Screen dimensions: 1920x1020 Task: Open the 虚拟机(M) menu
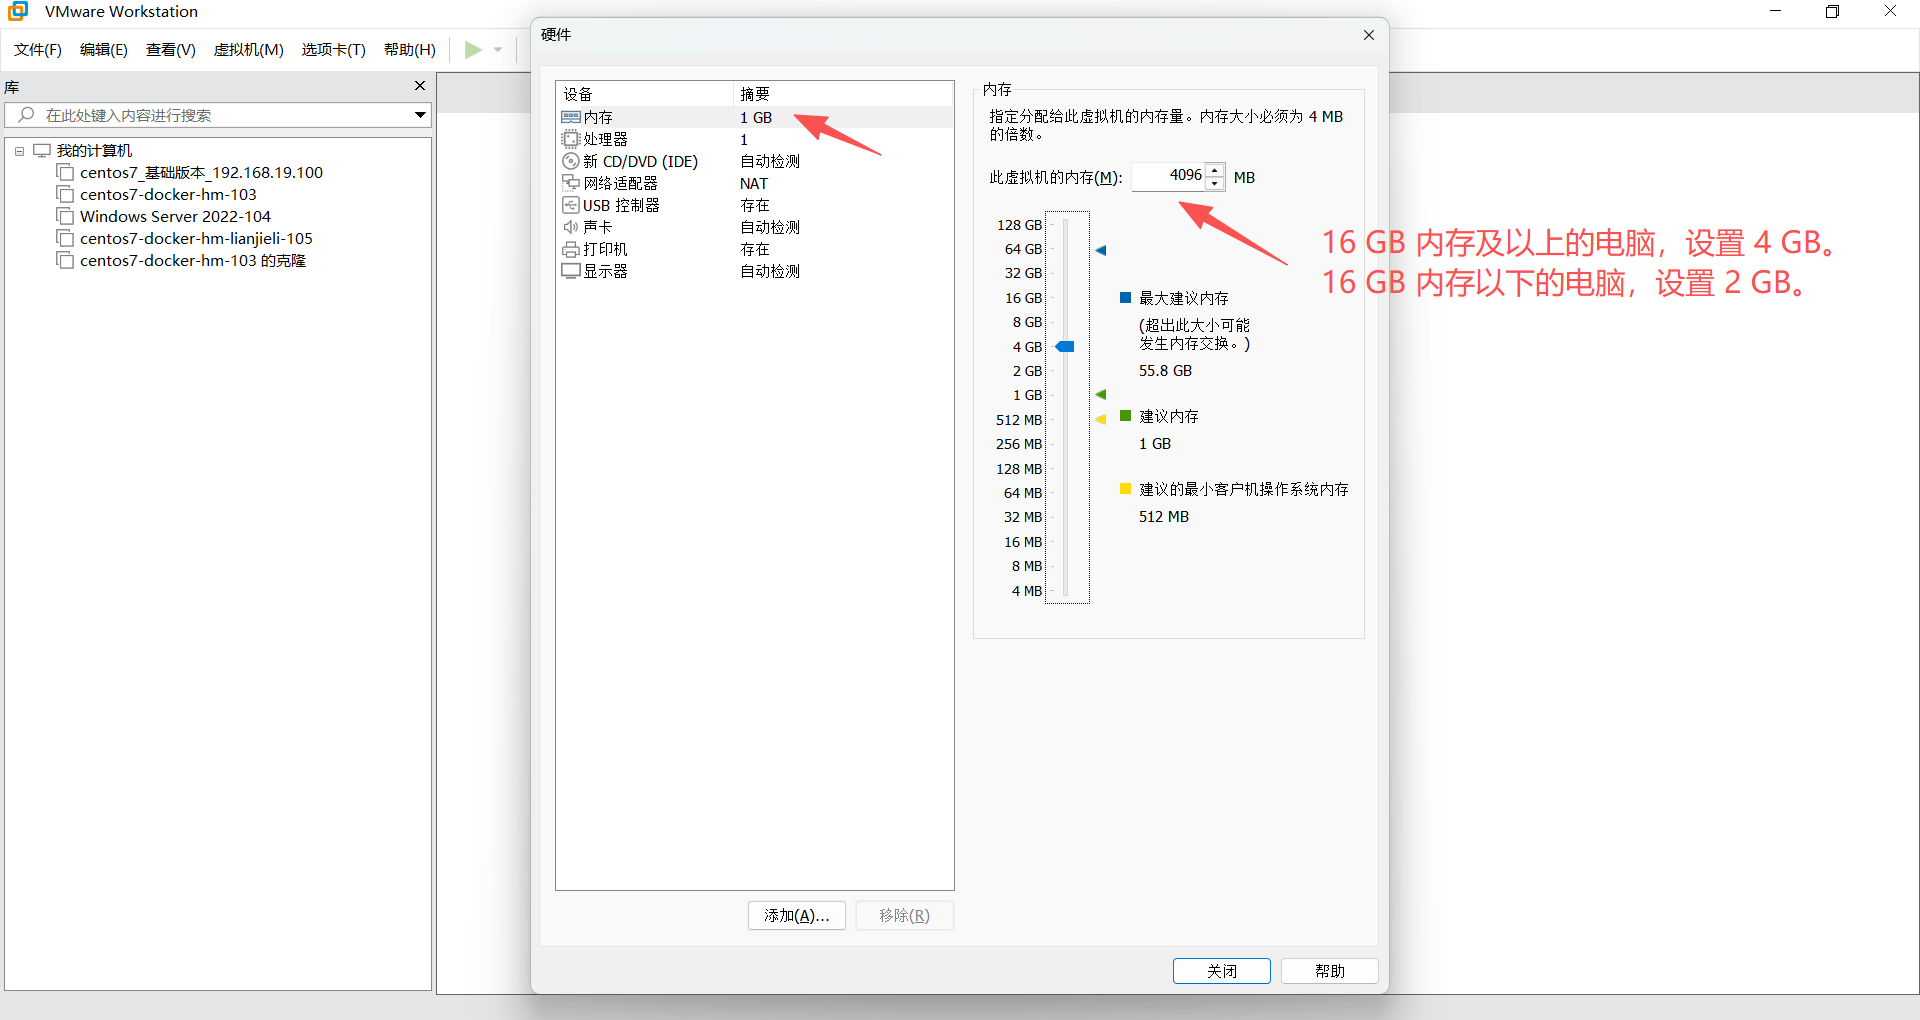pyautogui.click(x=249, y=49)
